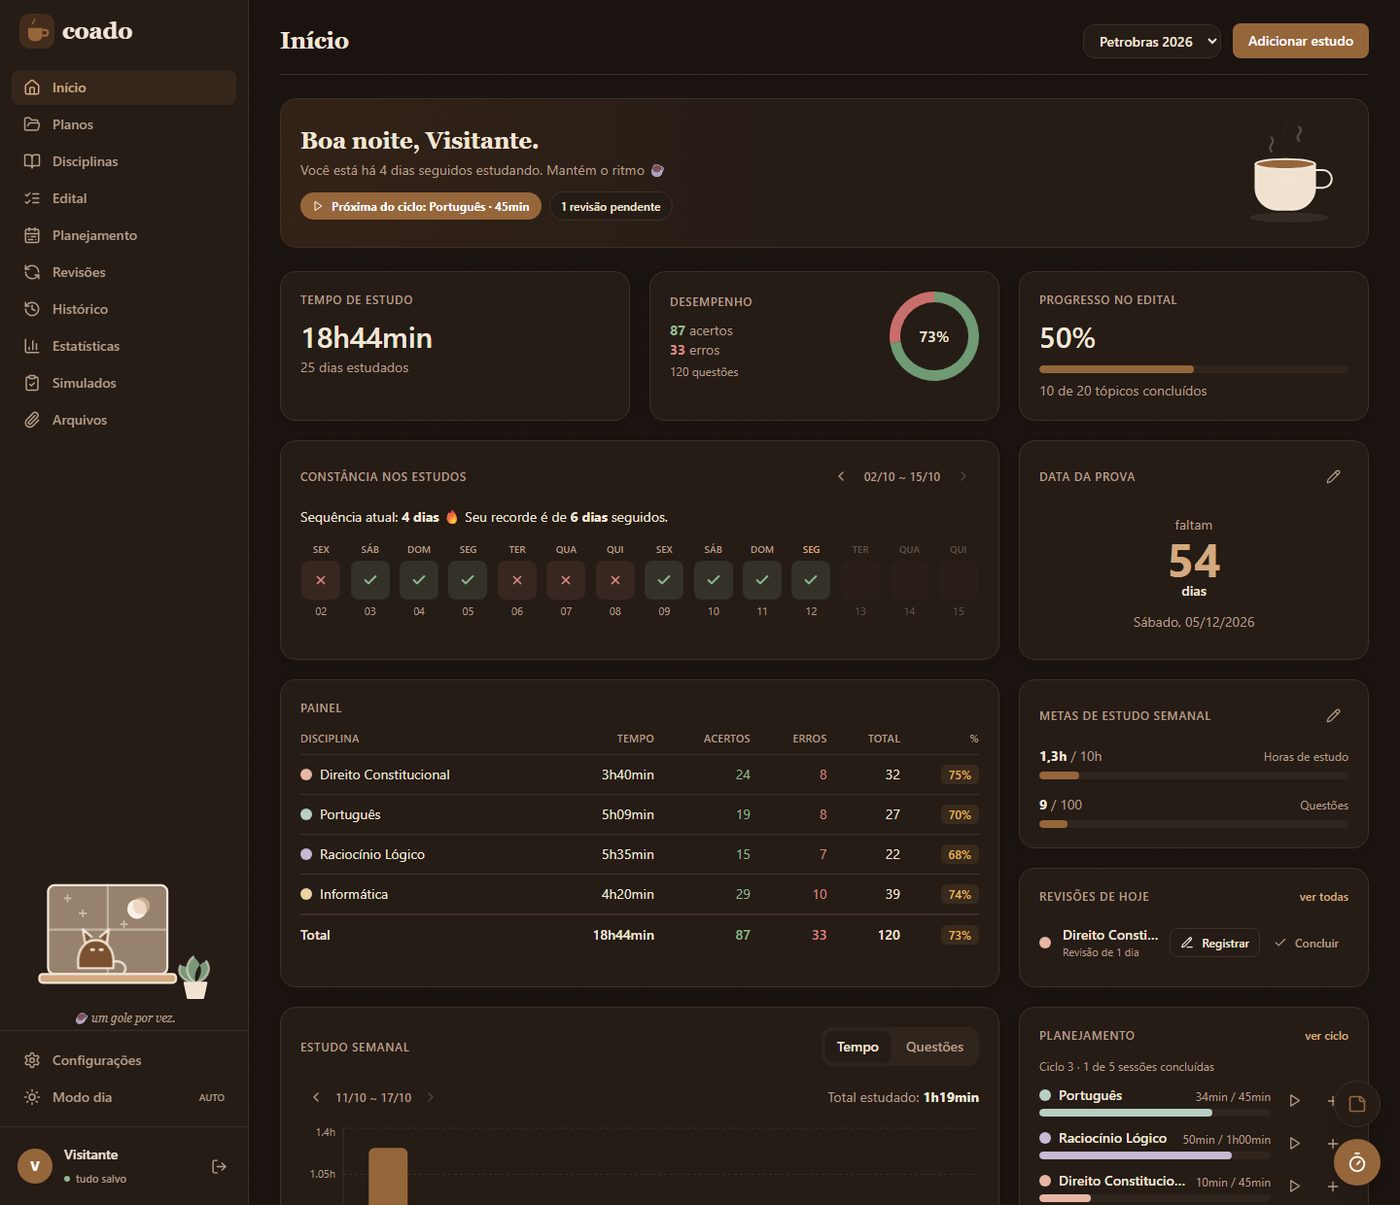Screen dimensions: 1400x1205
Task: Click the Revisões refresh icon
Action: (32, 272)
